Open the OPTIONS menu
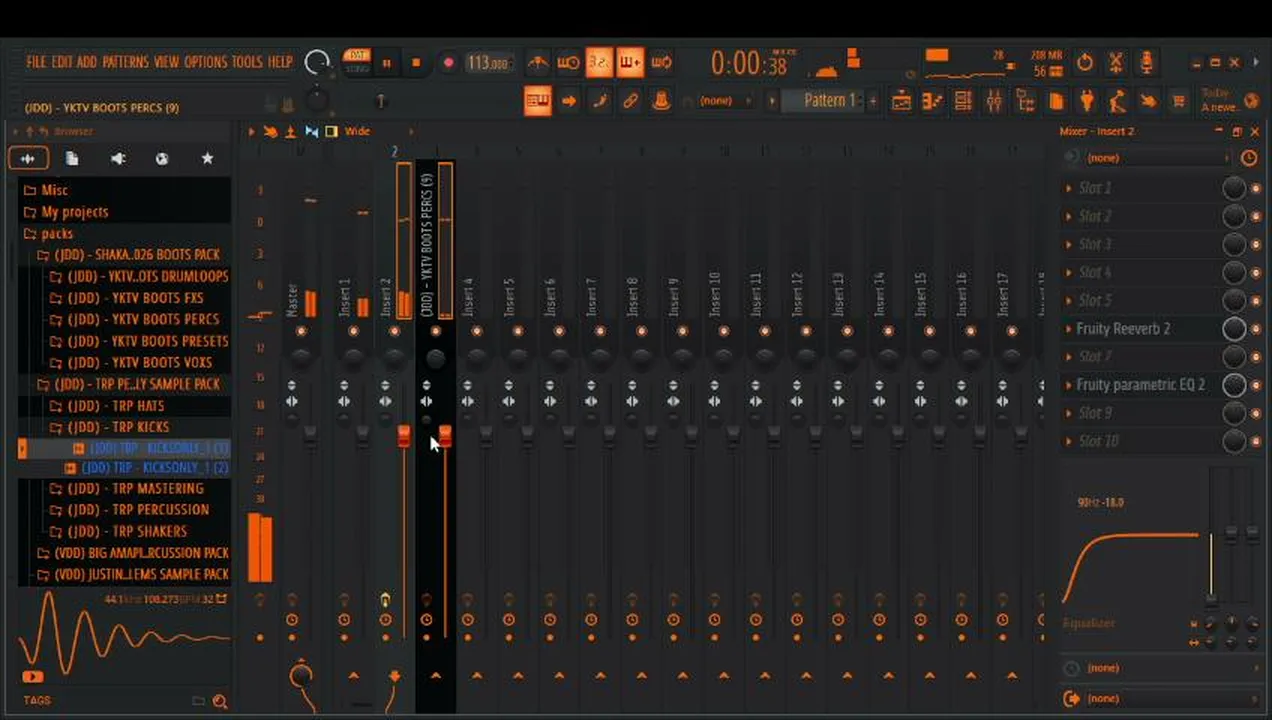Image resolution: width=1272 pixels, height=720 pixels. [206, 62]
